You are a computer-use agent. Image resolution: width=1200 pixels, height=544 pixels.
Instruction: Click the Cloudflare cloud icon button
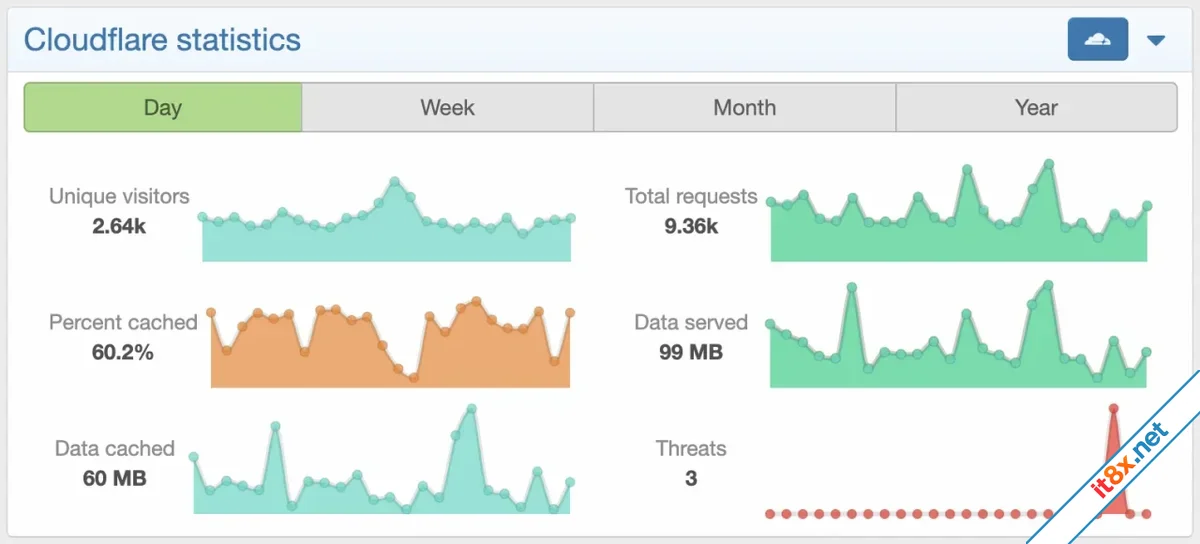click(1098, 40)
